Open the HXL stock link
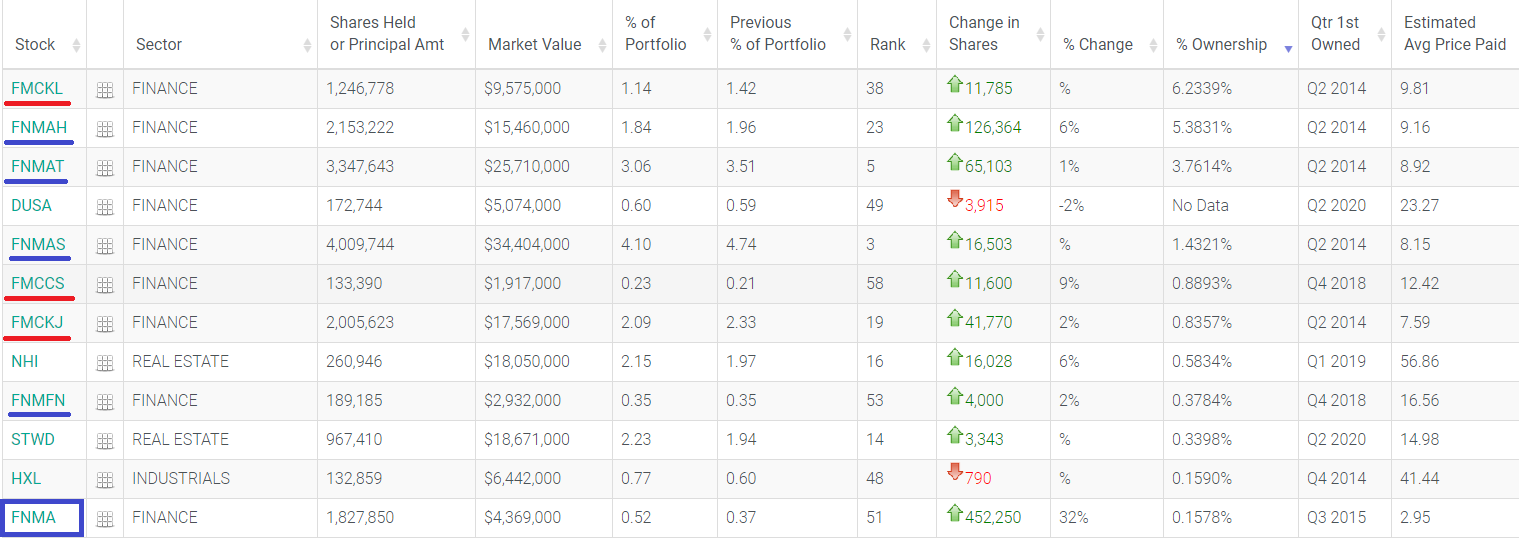 [x=26, y=478]
